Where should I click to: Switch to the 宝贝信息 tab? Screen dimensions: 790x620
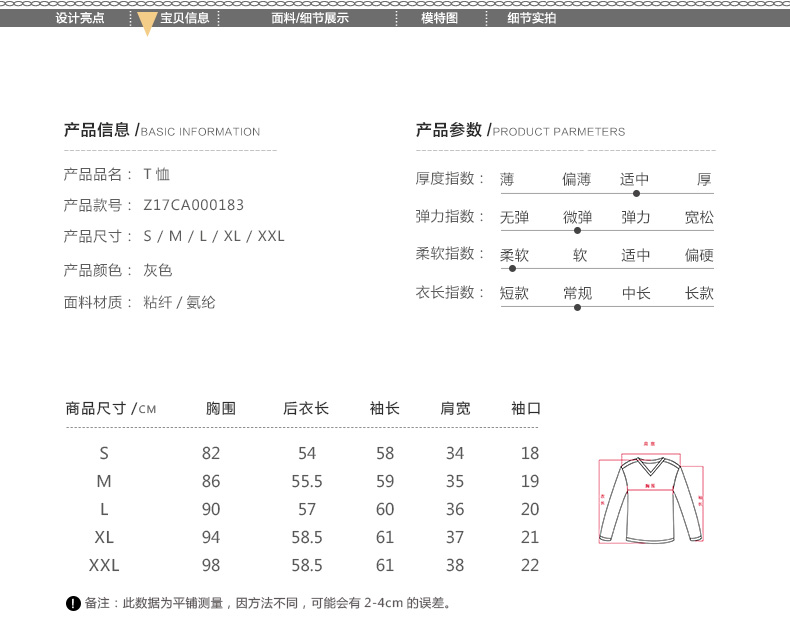click(185, 18)
